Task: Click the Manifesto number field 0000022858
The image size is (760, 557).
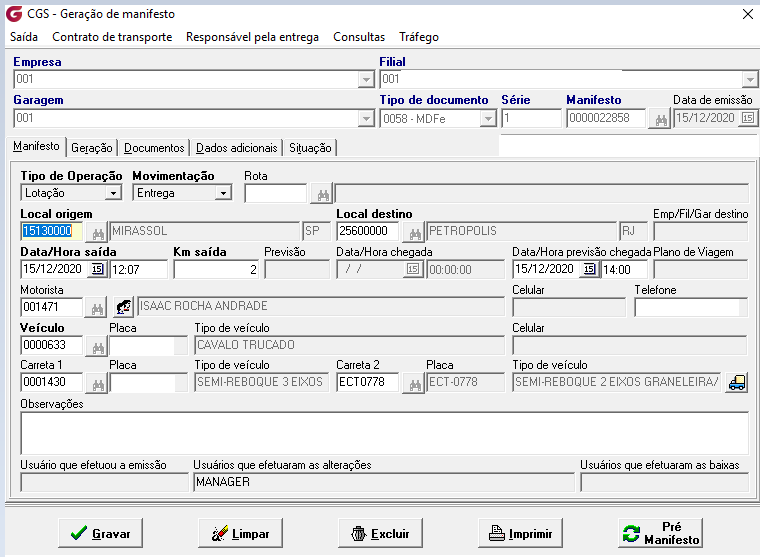Action: [606, 118]
